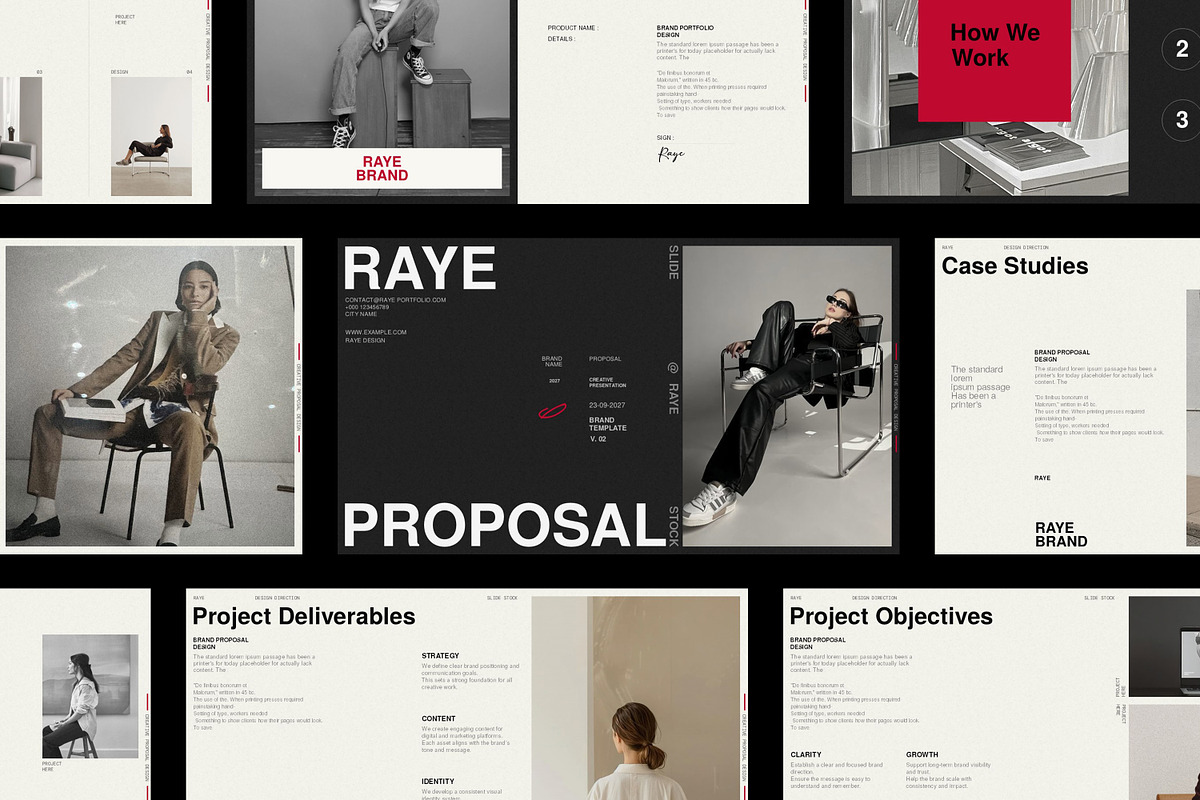Click the CONTACT@RAYE PORTFOLIO.COM email text
1200x800 pixels.
tap(395, 300)
